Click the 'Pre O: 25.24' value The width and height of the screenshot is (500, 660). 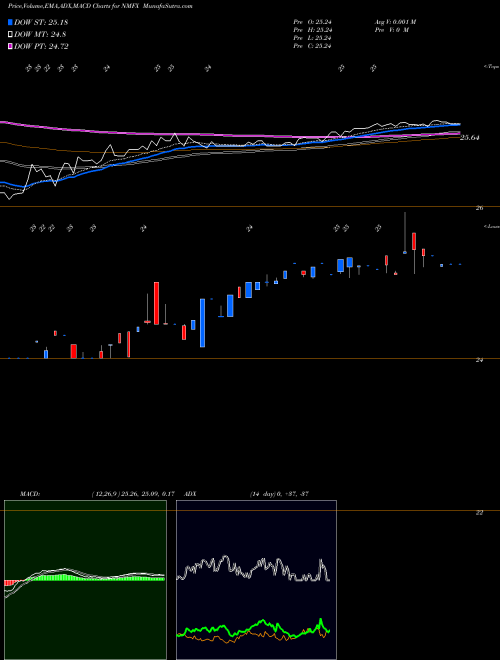tap(312, 22)
